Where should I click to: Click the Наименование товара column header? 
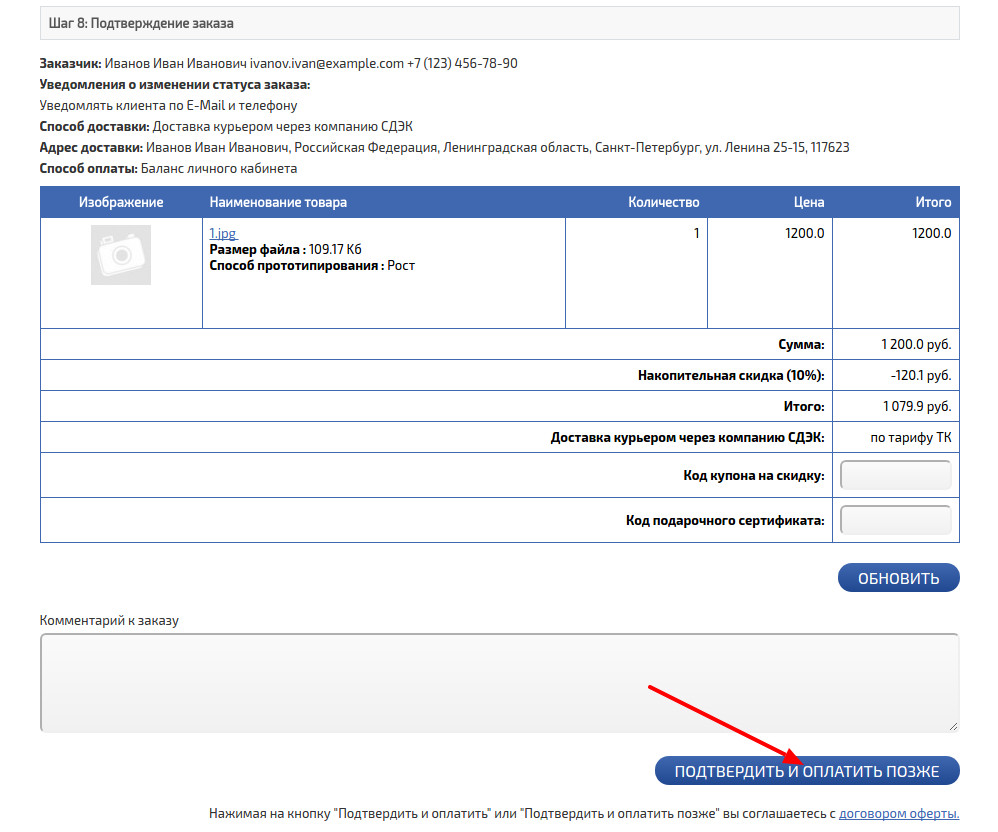pyautogui.click(x=279, y=202)
